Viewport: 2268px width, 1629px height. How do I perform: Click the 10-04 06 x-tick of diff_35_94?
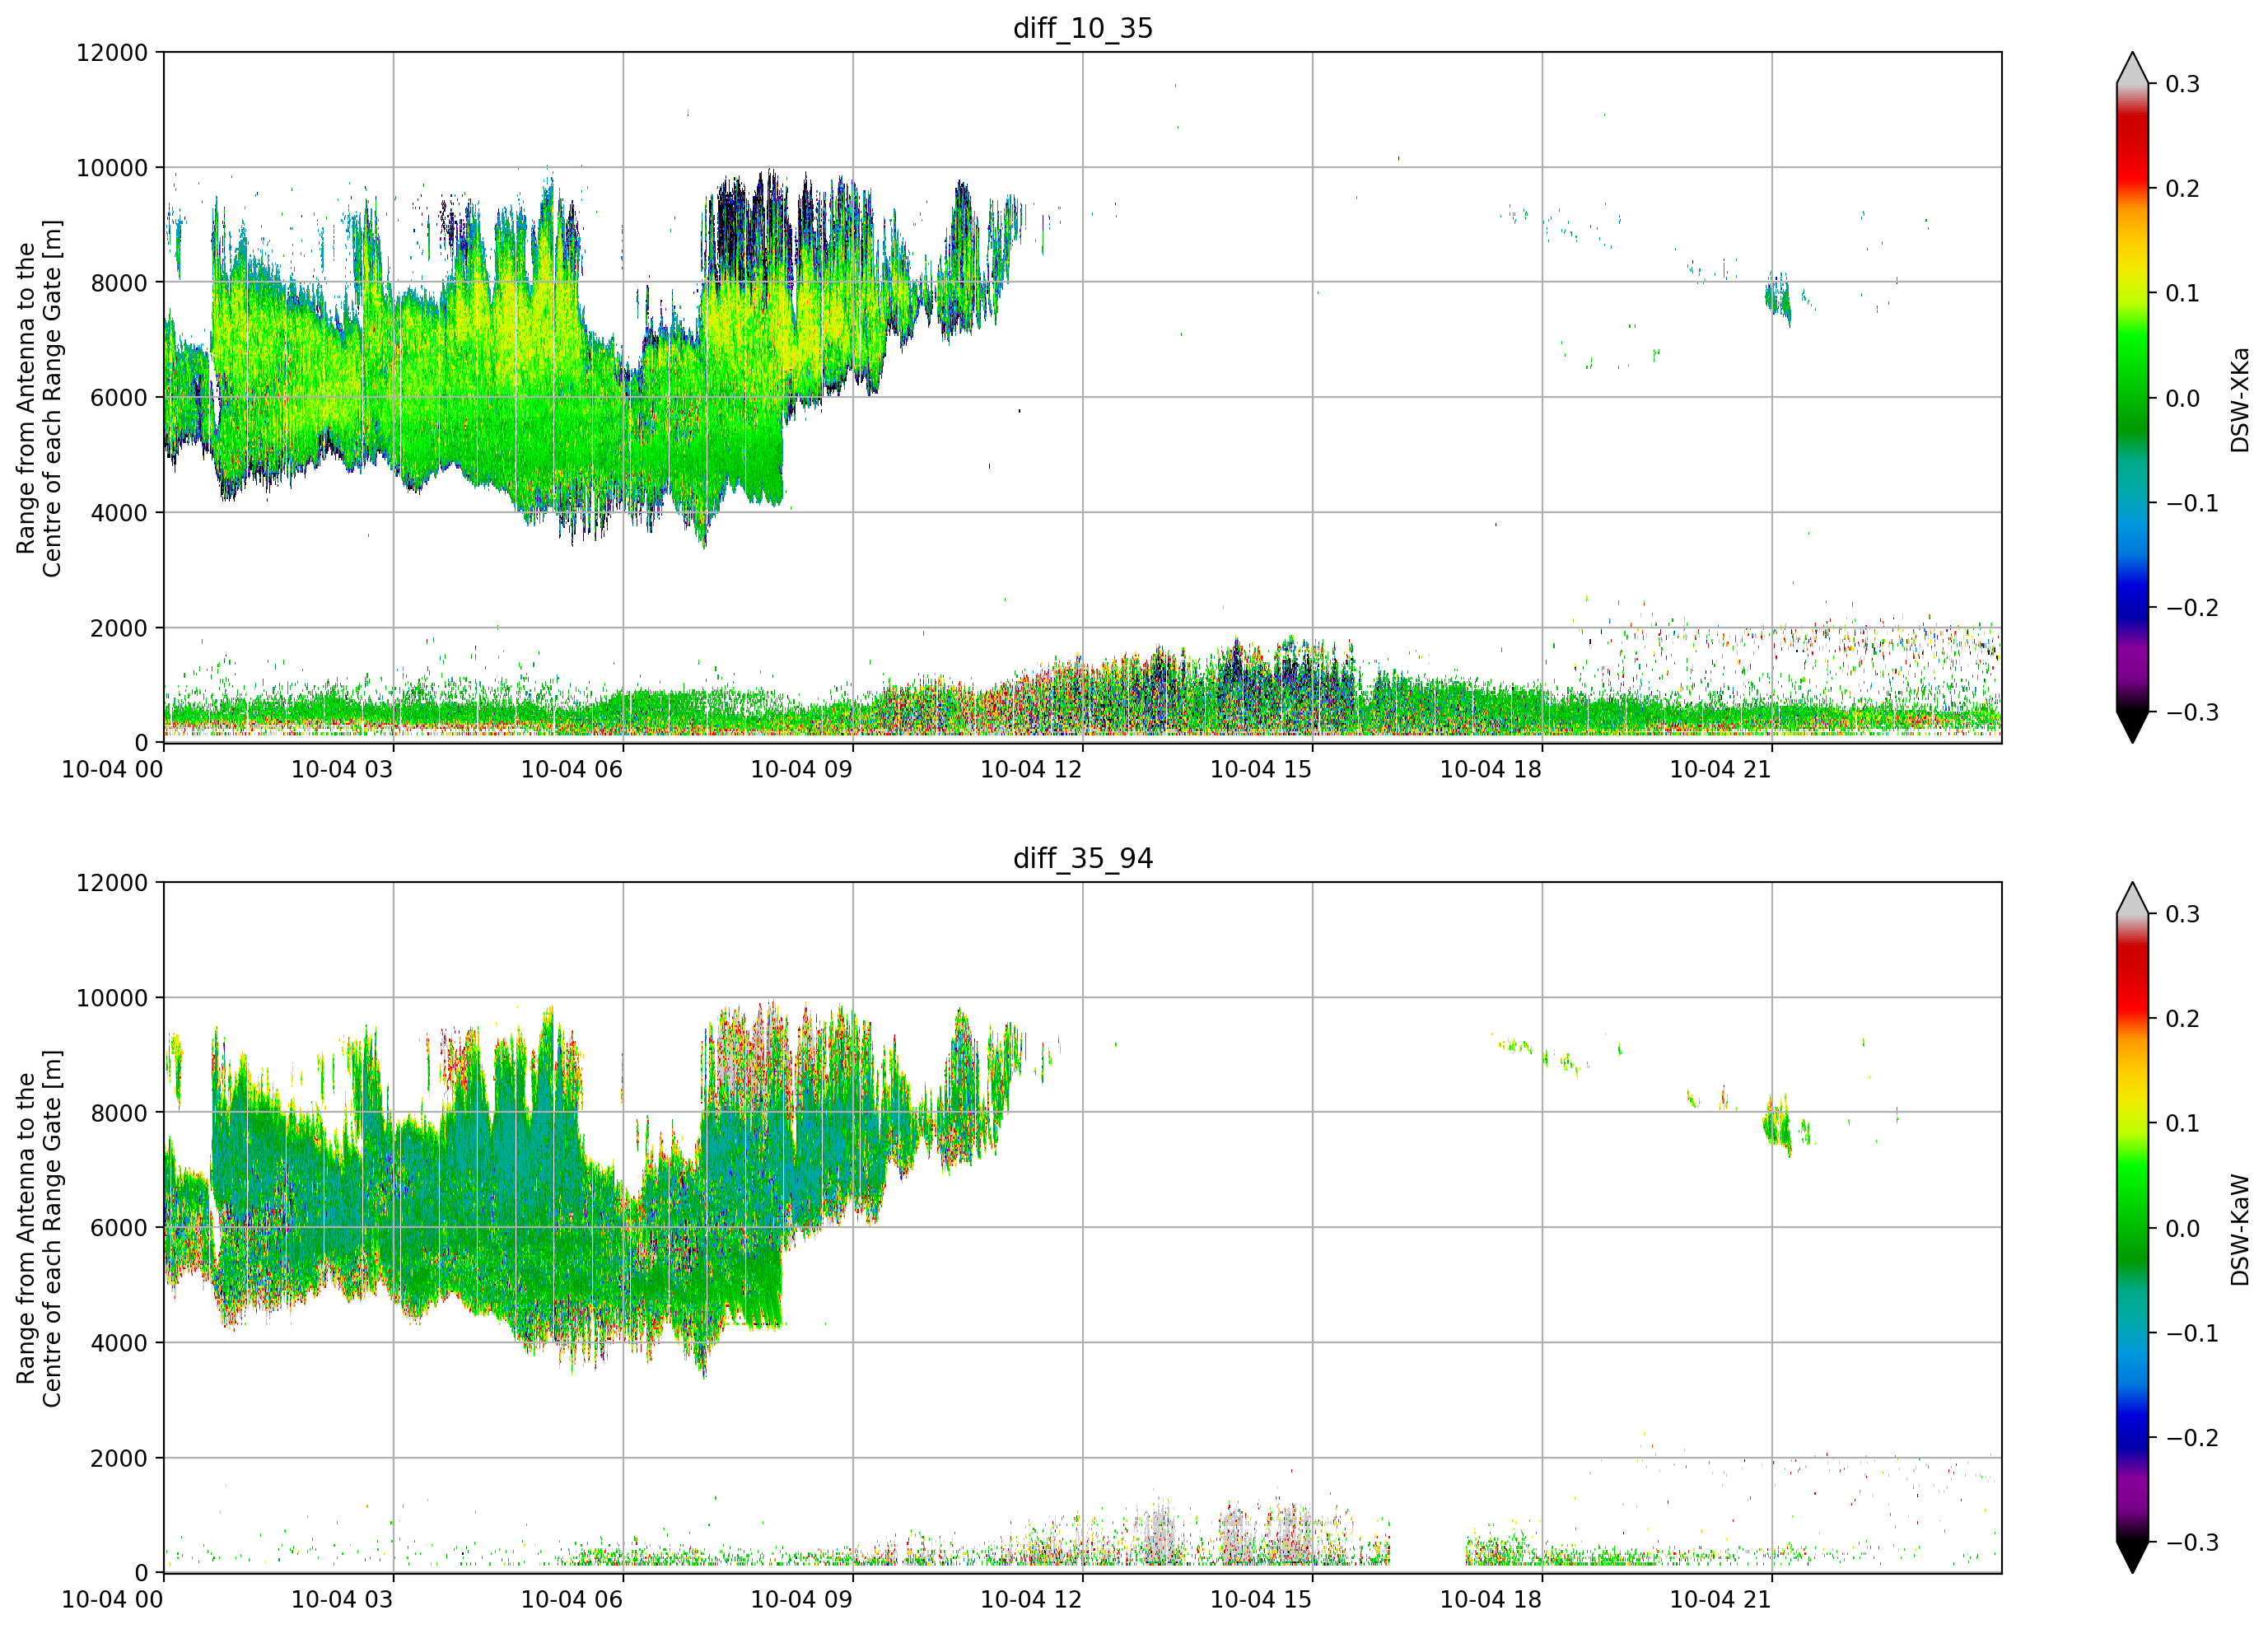click(572, 1599)
